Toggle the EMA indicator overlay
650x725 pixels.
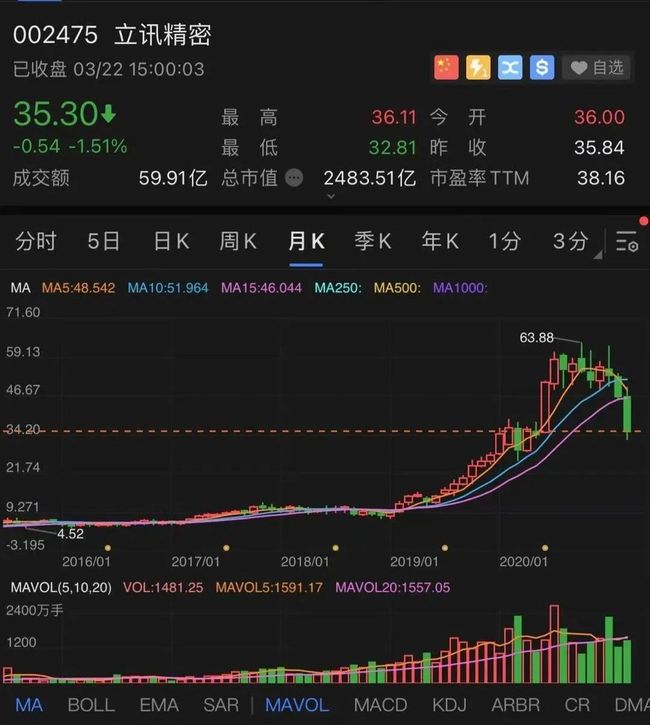(x=159, y=705)
